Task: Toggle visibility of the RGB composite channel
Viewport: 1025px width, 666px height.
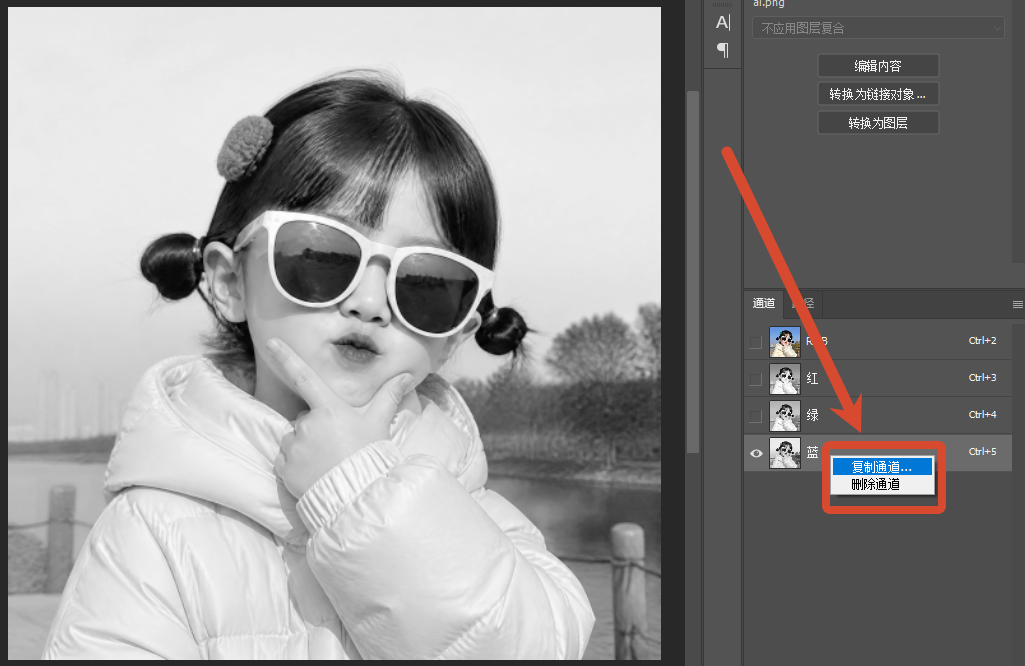Action: pos(756,342)
